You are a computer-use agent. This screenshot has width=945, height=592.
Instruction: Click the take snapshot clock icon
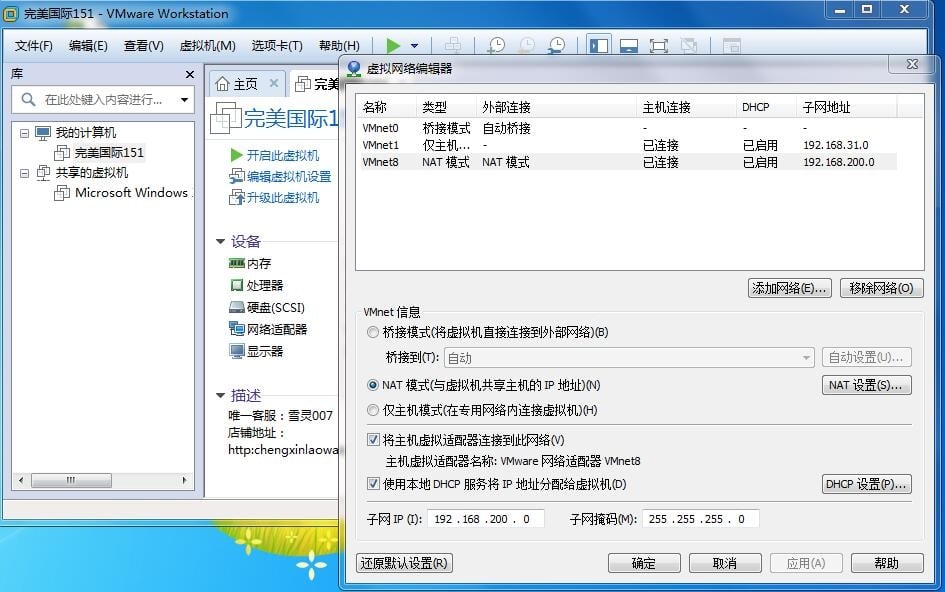tap(496, 45)
